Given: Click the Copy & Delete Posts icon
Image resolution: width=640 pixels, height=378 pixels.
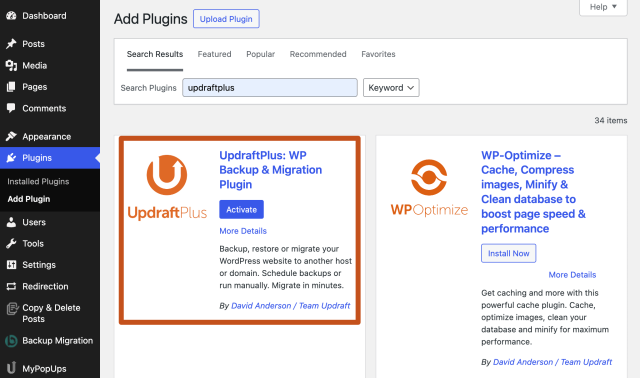Looking at the screenshot, I should coord(12,309).
